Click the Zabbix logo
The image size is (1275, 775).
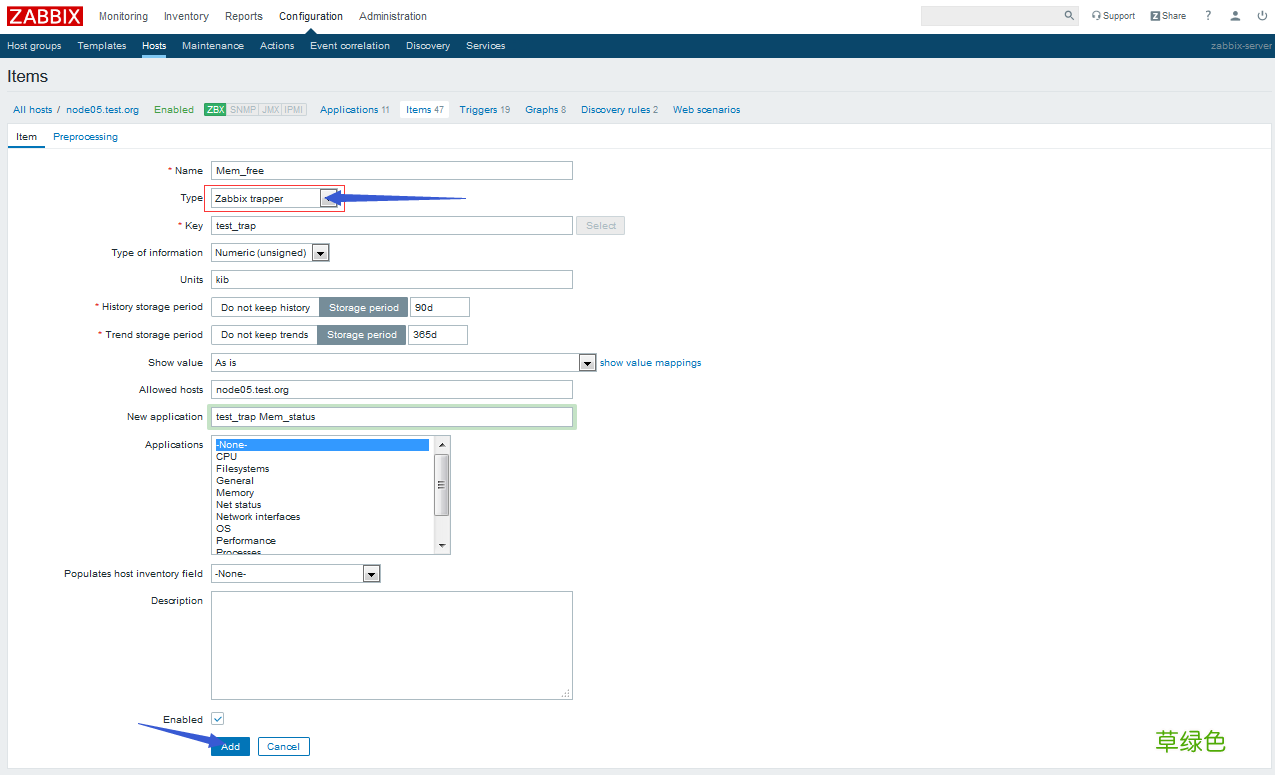(45, 16)
